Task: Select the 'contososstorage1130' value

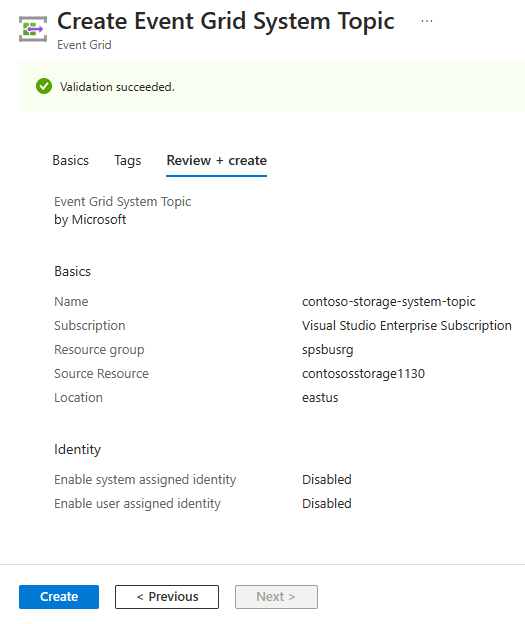Action: click(363, 374)
